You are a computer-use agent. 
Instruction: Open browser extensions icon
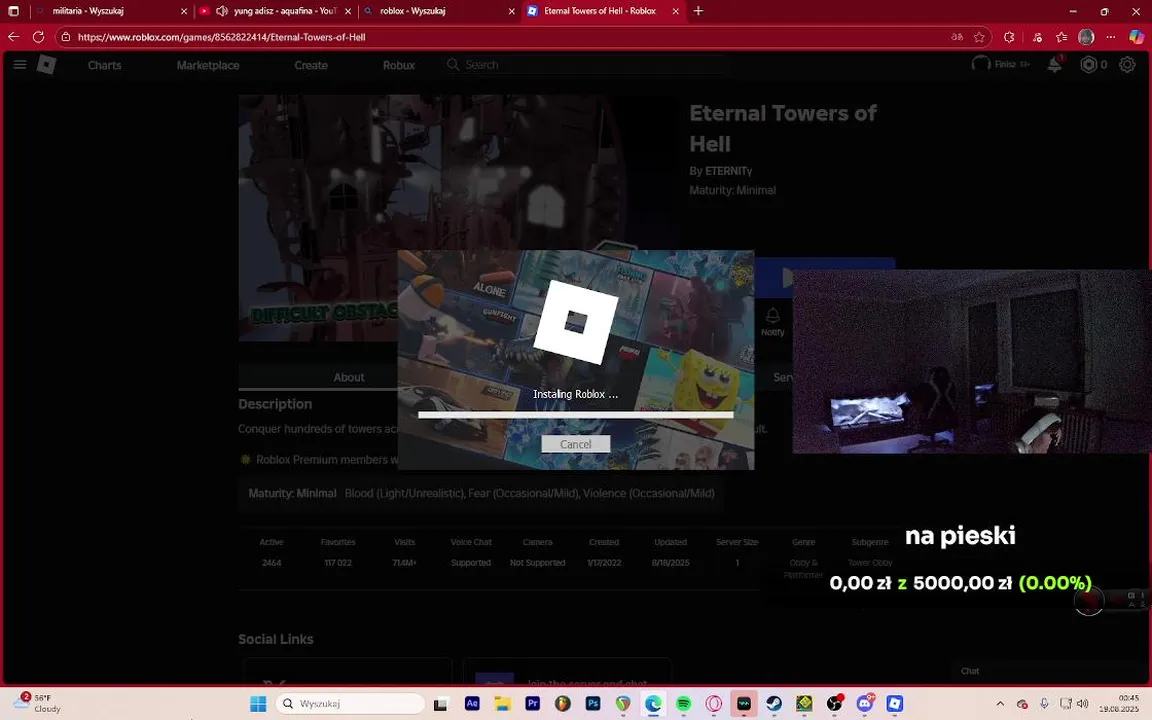point(1009,37)
